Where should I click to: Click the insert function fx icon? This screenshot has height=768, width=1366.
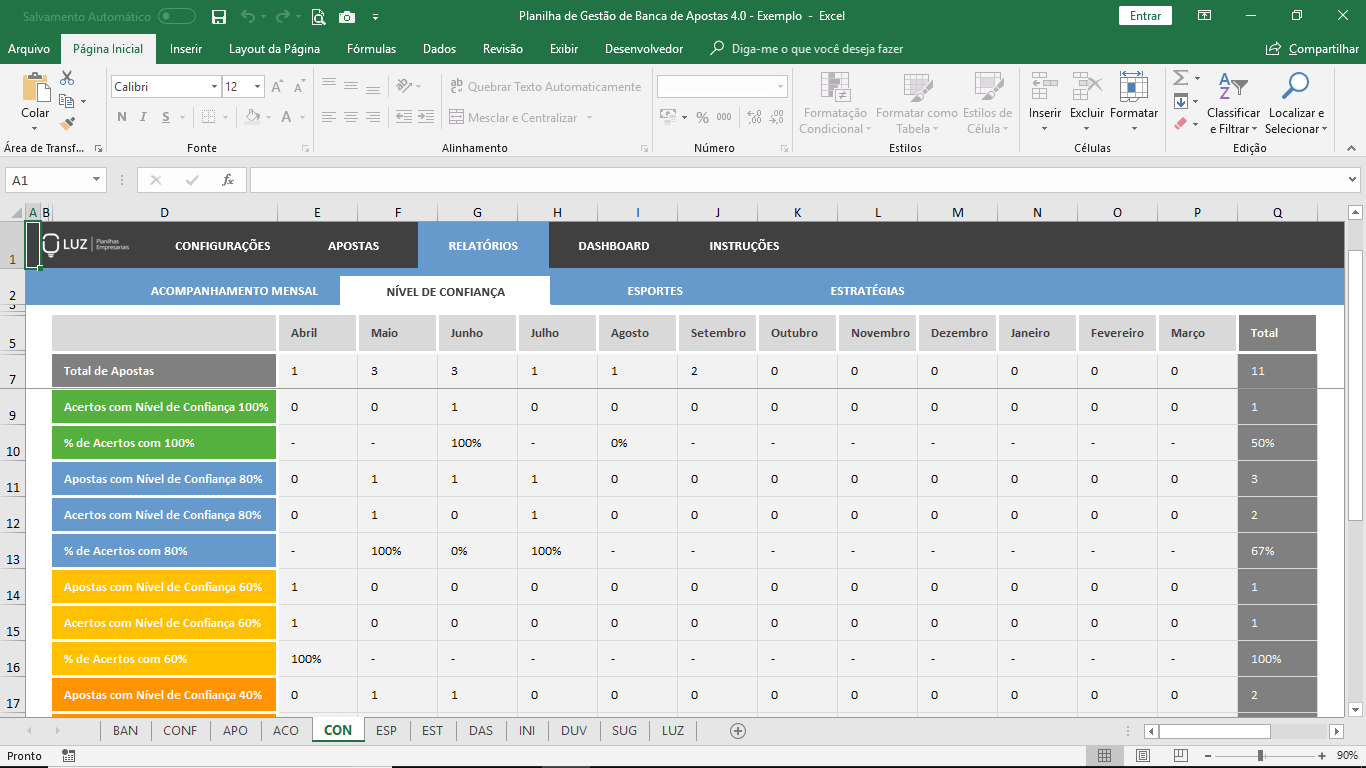coord(228,180)
